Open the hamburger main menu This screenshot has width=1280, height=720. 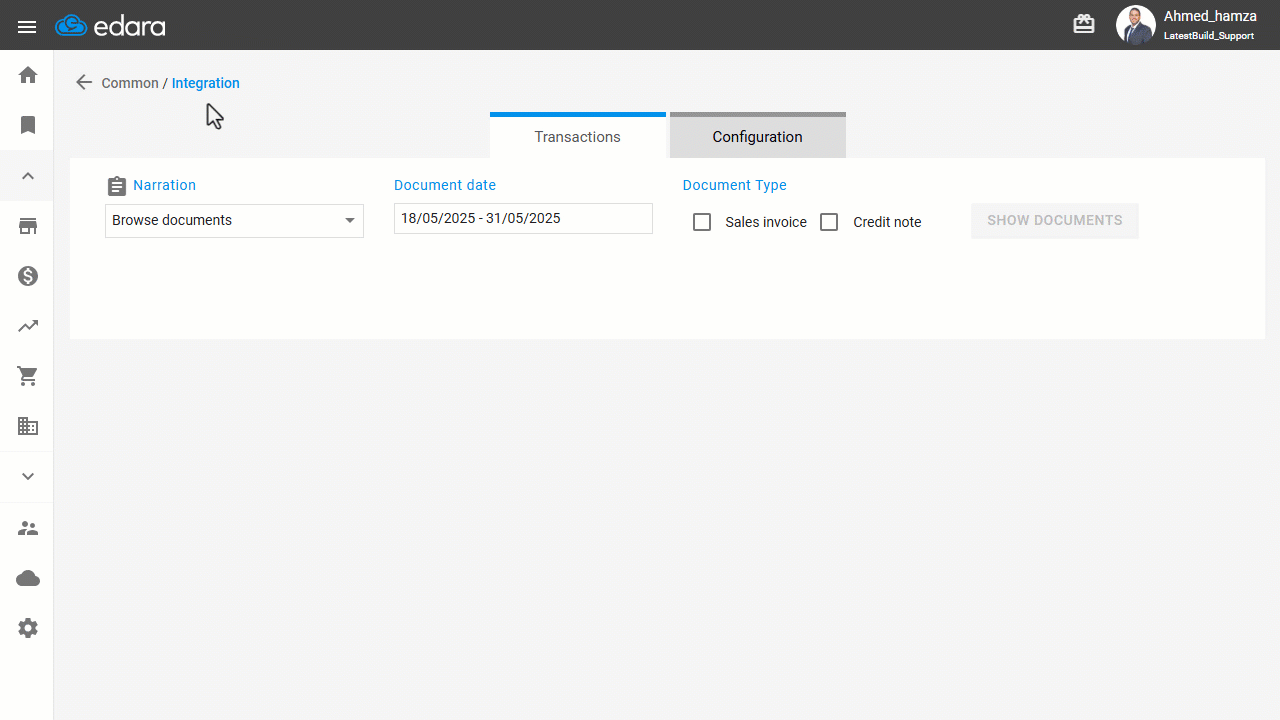(x=27, y=27)
